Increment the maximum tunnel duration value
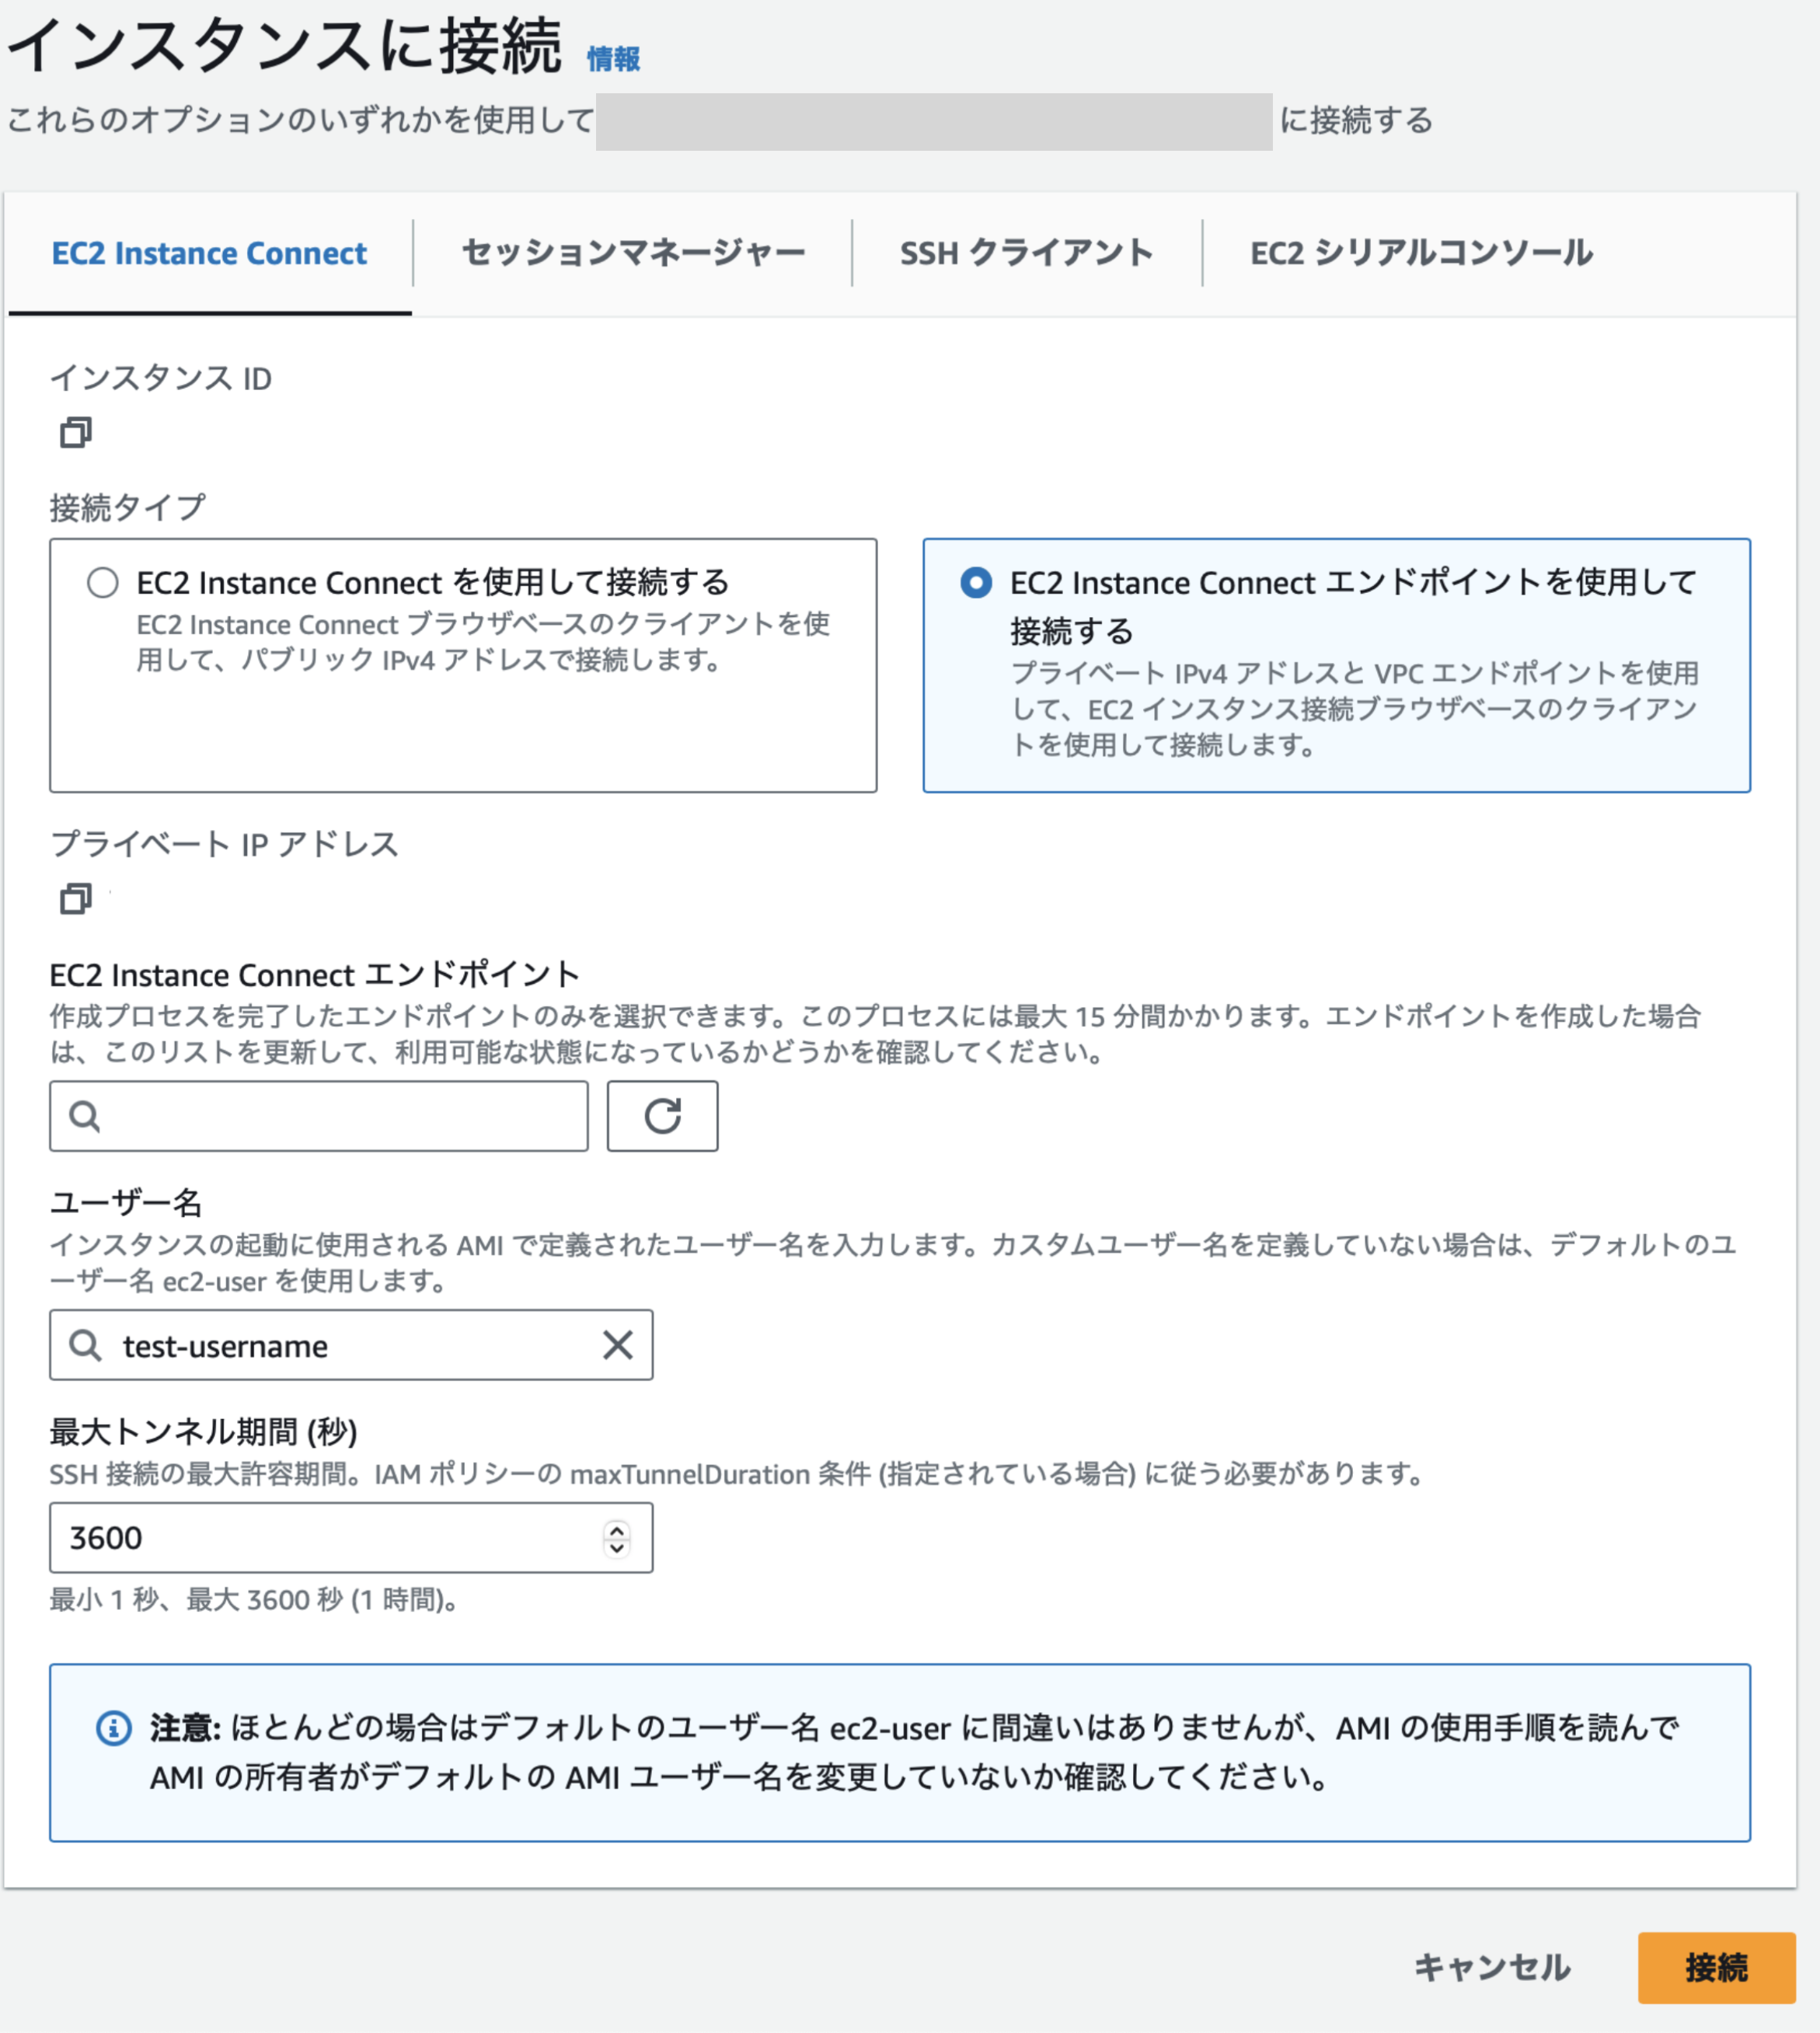 click(617, 1531)
